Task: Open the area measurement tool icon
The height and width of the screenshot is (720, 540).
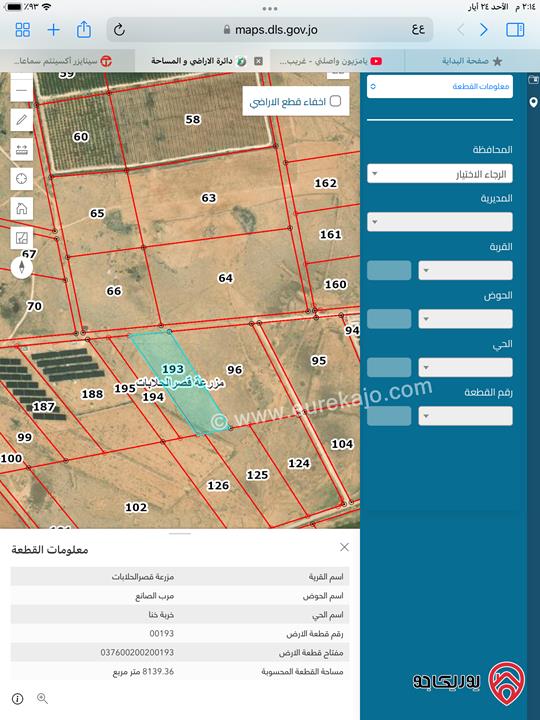Action: 22,238
